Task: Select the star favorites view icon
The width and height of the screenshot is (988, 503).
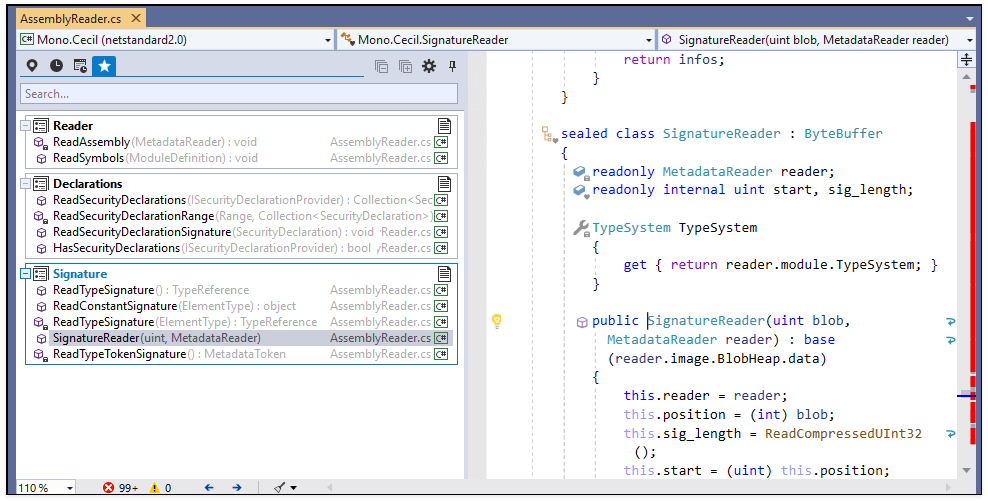Action: point(104,66)
